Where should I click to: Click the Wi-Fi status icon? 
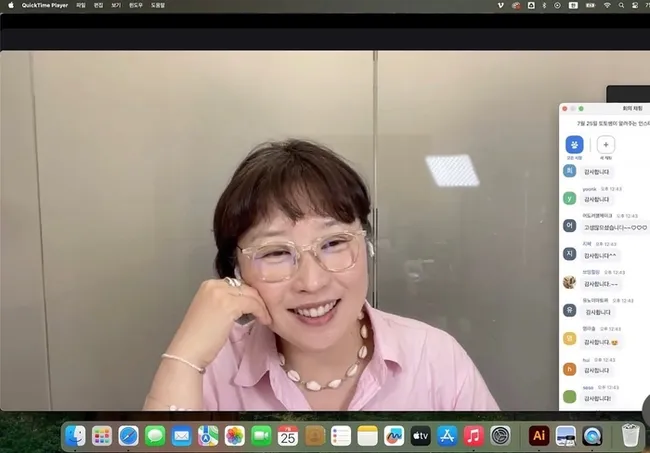[607, 5]
